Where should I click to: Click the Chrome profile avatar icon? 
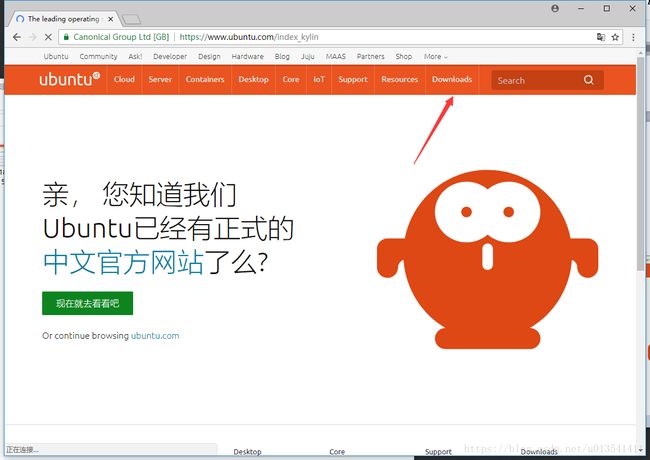(555, 8)
